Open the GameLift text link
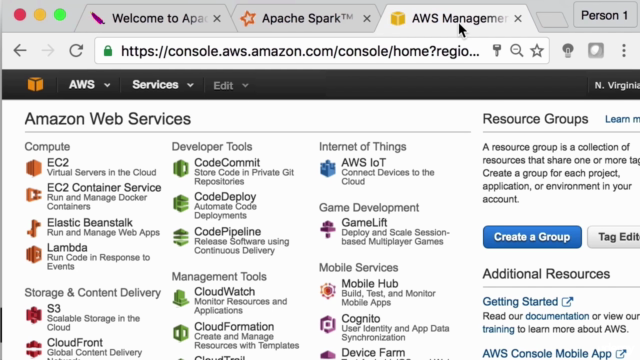Screen dimensions: 640x360 (364, 222)
